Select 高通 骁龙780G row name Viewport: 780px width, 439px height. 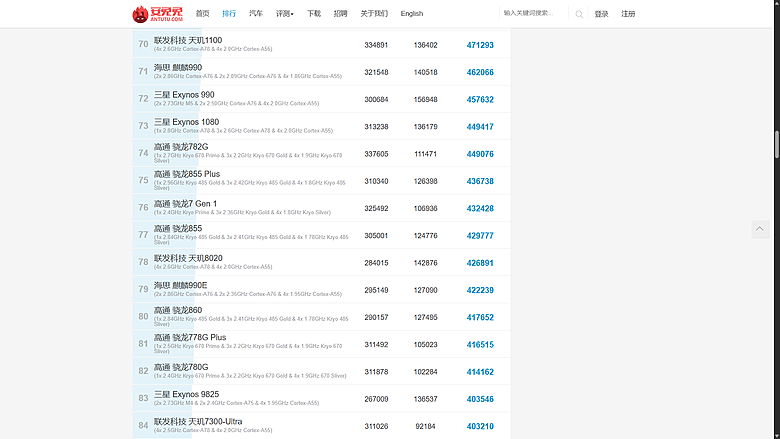tap(181, 367)
